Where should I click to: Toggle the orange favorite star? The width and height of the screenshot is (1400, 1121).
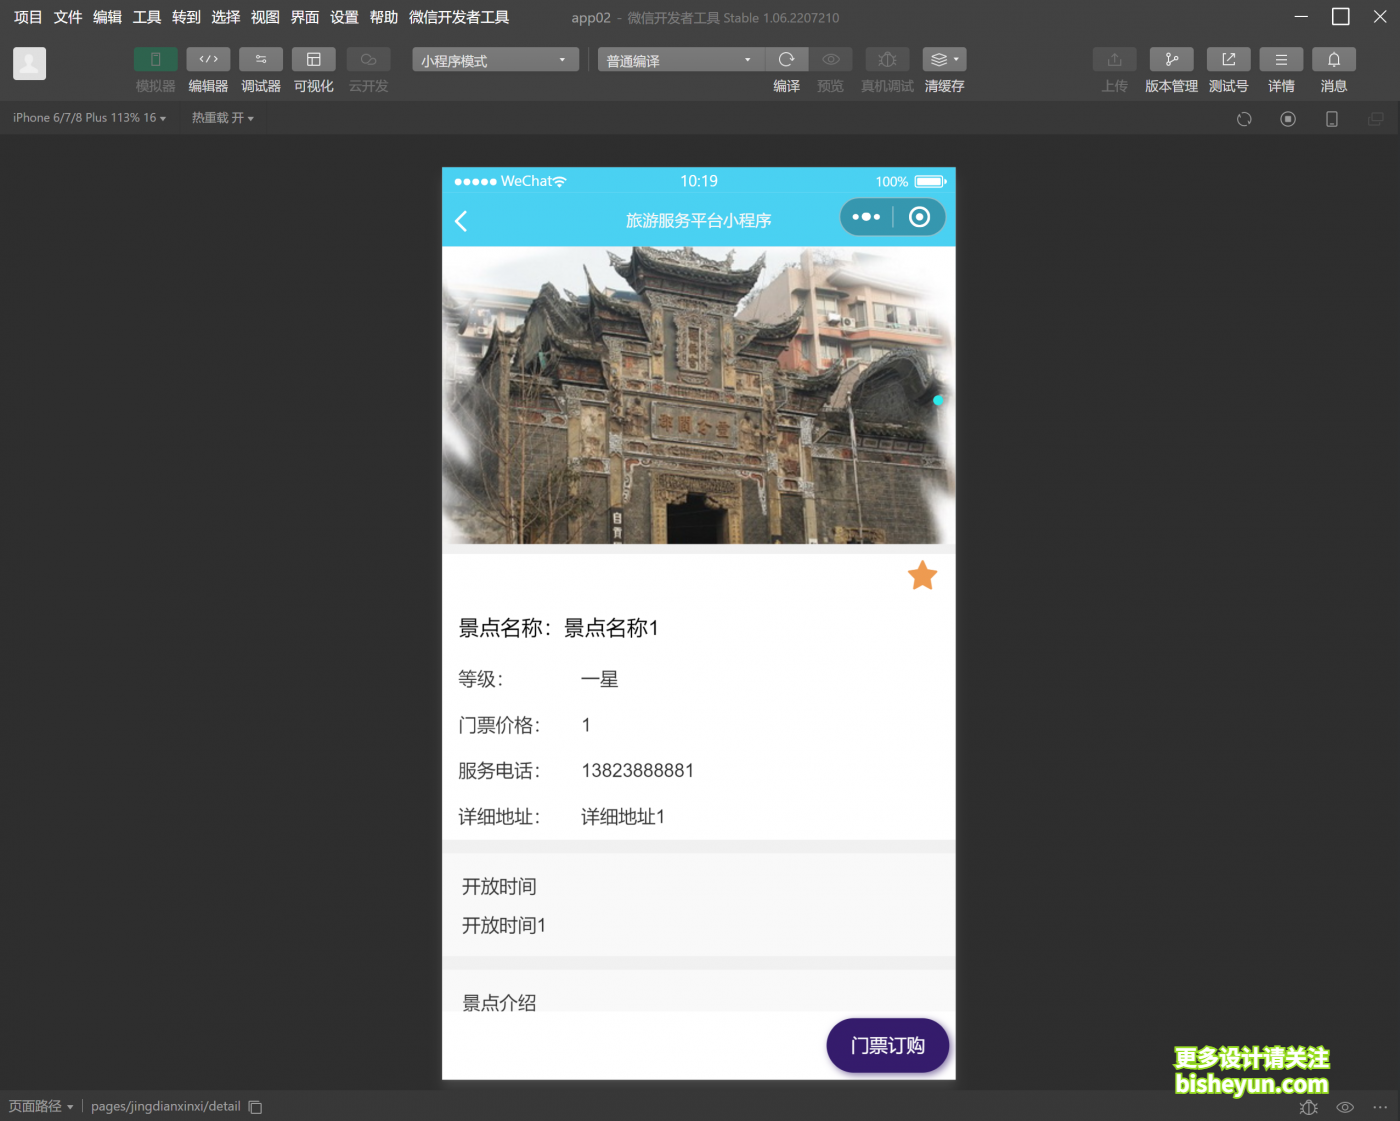point(922,576)
